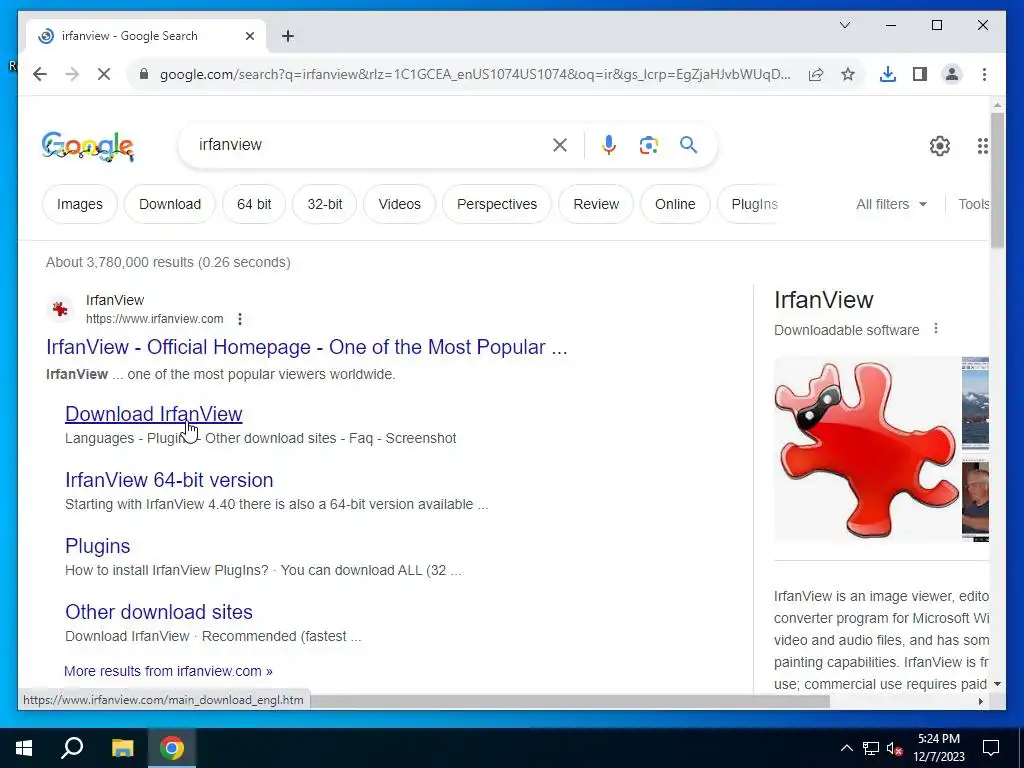The height and width of the screenshot is (768, 1024).
Task: Close the irfanview Google Search tab
Action: (249, 36)
